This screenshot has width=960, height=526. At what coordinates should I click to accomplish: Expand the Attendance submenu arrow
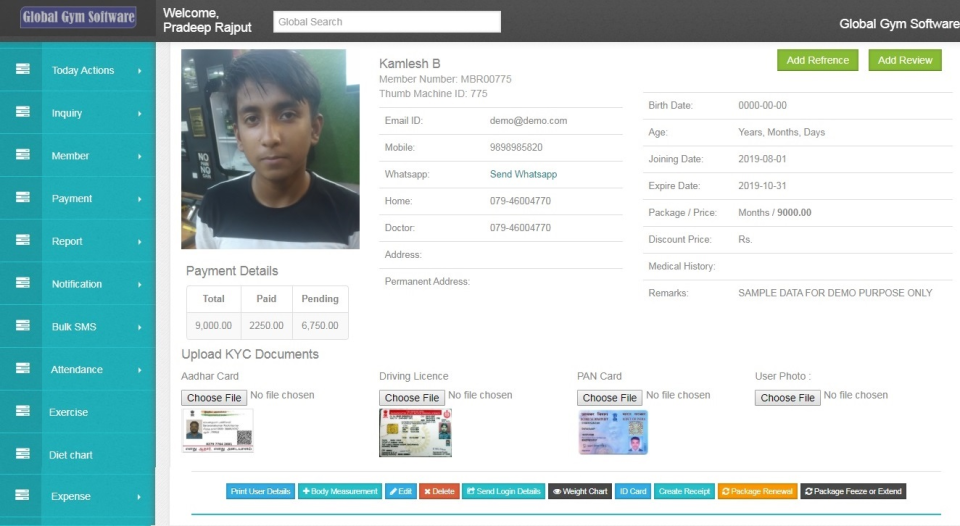tap(140, 370)
